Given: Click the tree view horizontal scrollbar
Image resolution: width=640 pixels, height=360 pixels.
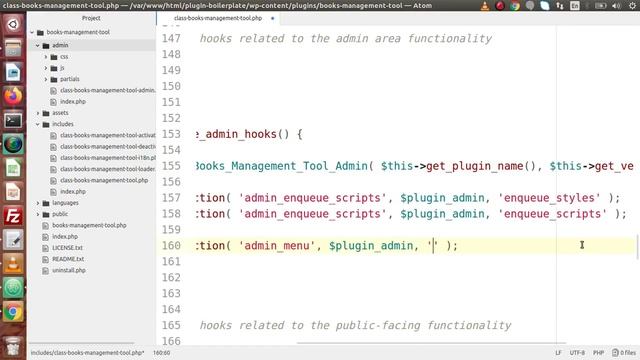Looking at the screenshot, I should (81, 343).
